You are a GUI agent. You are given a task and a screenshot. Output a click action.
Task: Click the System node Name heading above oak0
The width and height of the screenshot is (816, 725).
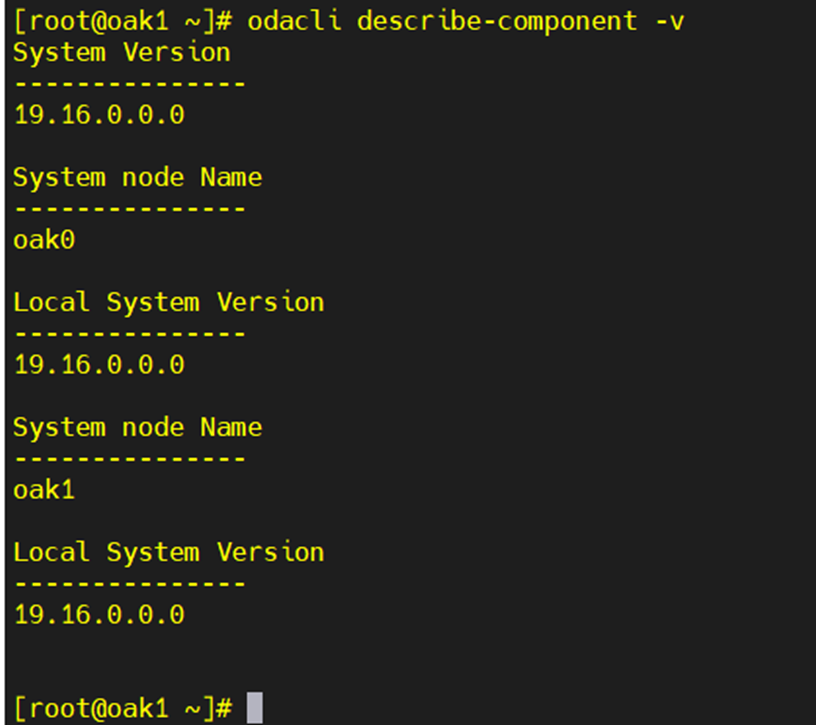(137, 177)
